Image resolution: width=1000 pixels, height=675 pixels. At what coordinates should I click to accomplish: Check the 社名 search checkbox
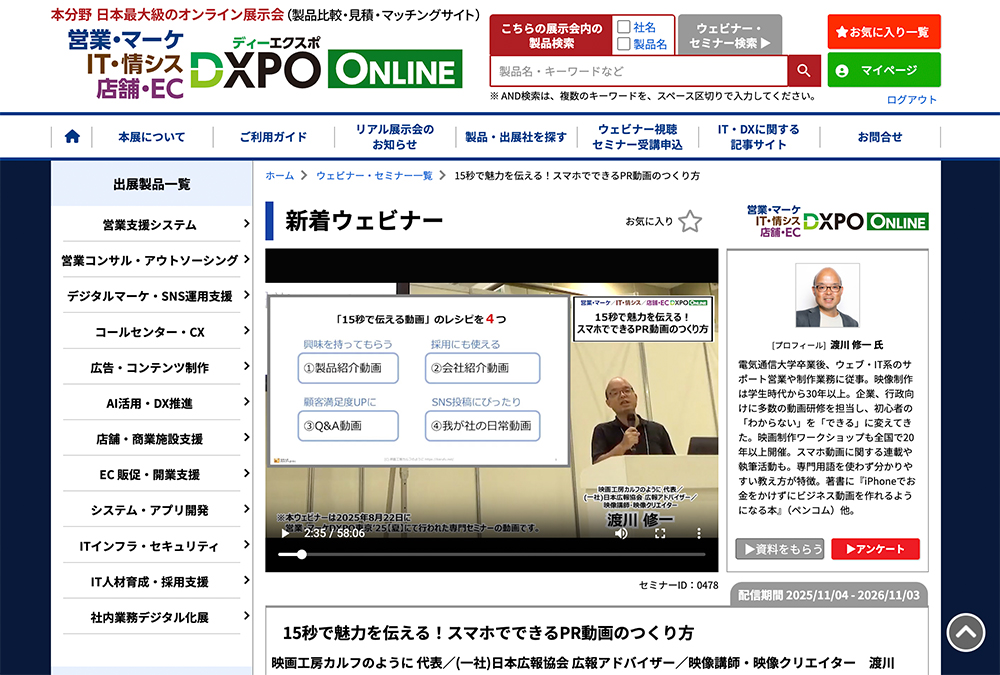624,27
